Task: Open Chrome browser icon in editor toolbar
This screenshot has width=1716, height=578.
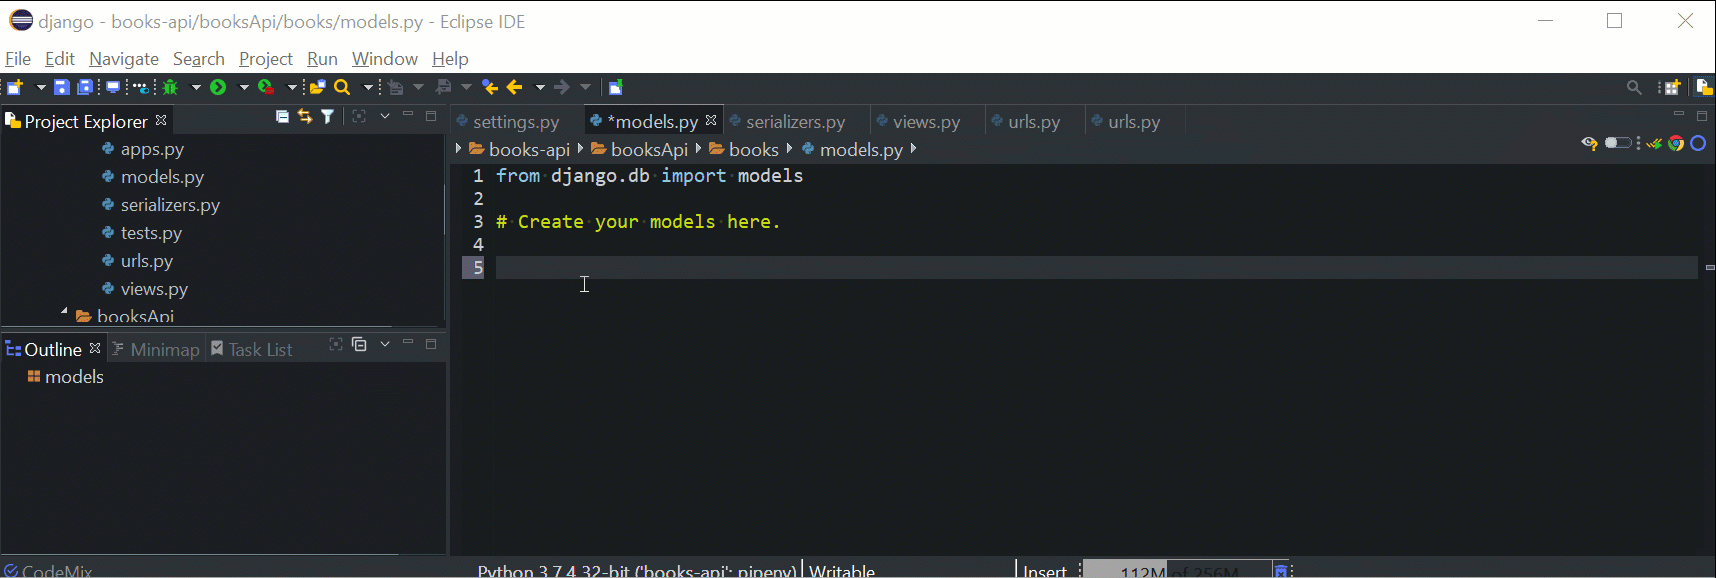Action: [x=1676, y=144]
